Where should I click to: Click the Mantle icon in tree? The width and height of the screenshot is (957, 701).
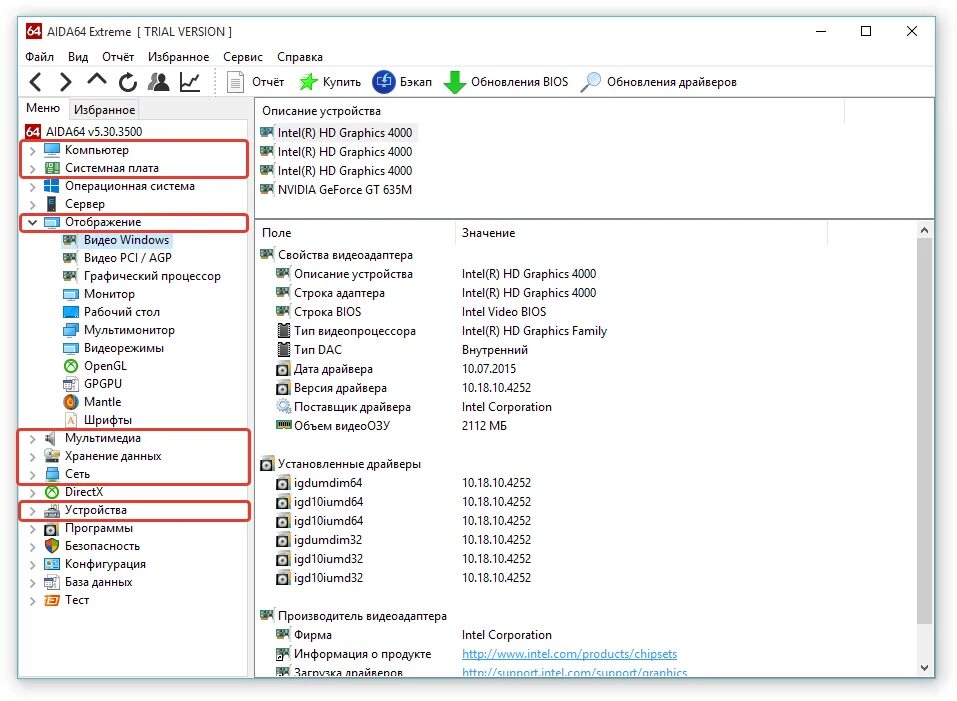point(71,402)
